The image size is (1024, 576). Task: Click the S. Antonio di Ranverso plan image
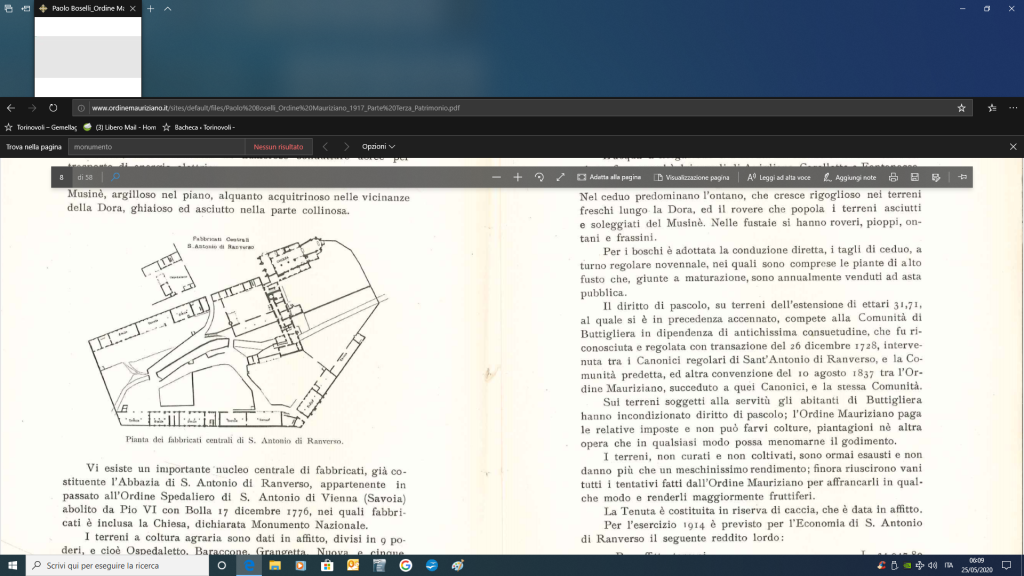point(237,331)
